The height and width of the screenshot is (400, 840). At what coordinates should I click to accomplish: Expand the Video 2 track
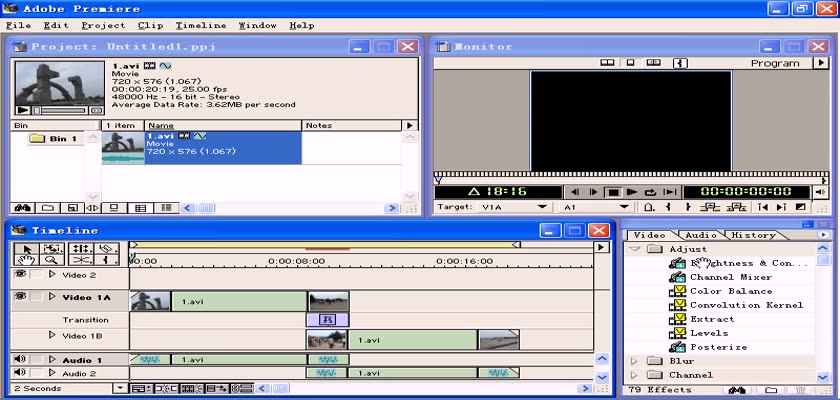point(52,275)
